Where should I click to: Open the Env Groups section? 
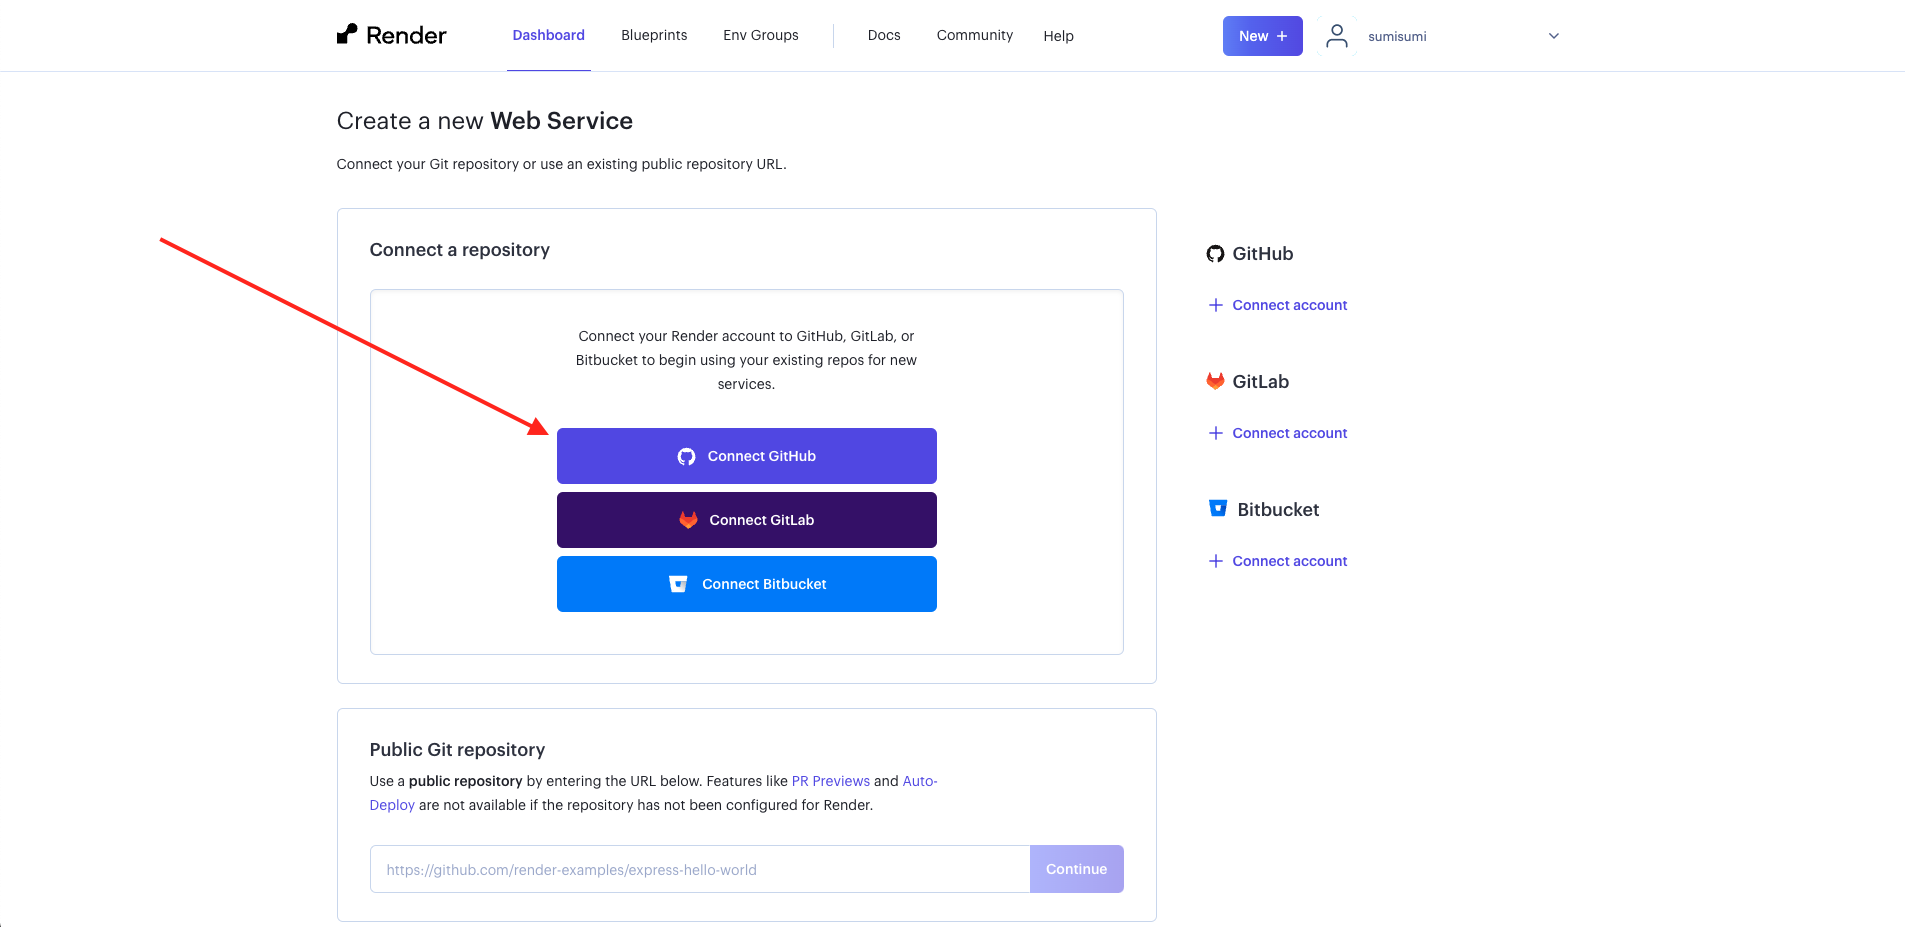click(x=760, y=35)
